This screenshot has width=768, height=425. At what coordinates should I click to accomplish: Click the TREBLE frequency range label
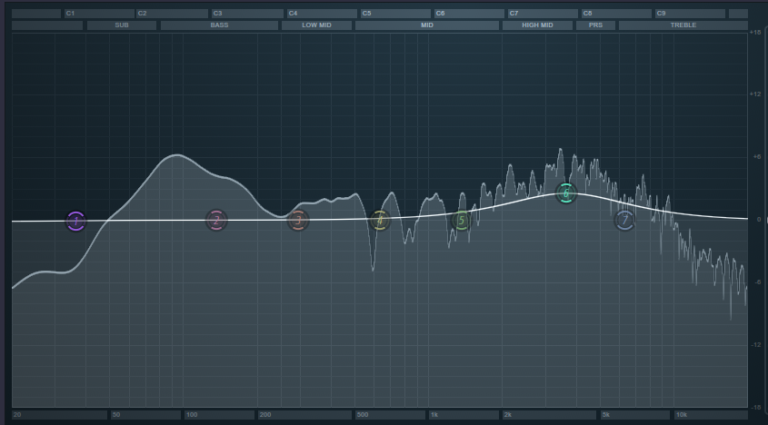pyautogui.click(x=683, y=25)
